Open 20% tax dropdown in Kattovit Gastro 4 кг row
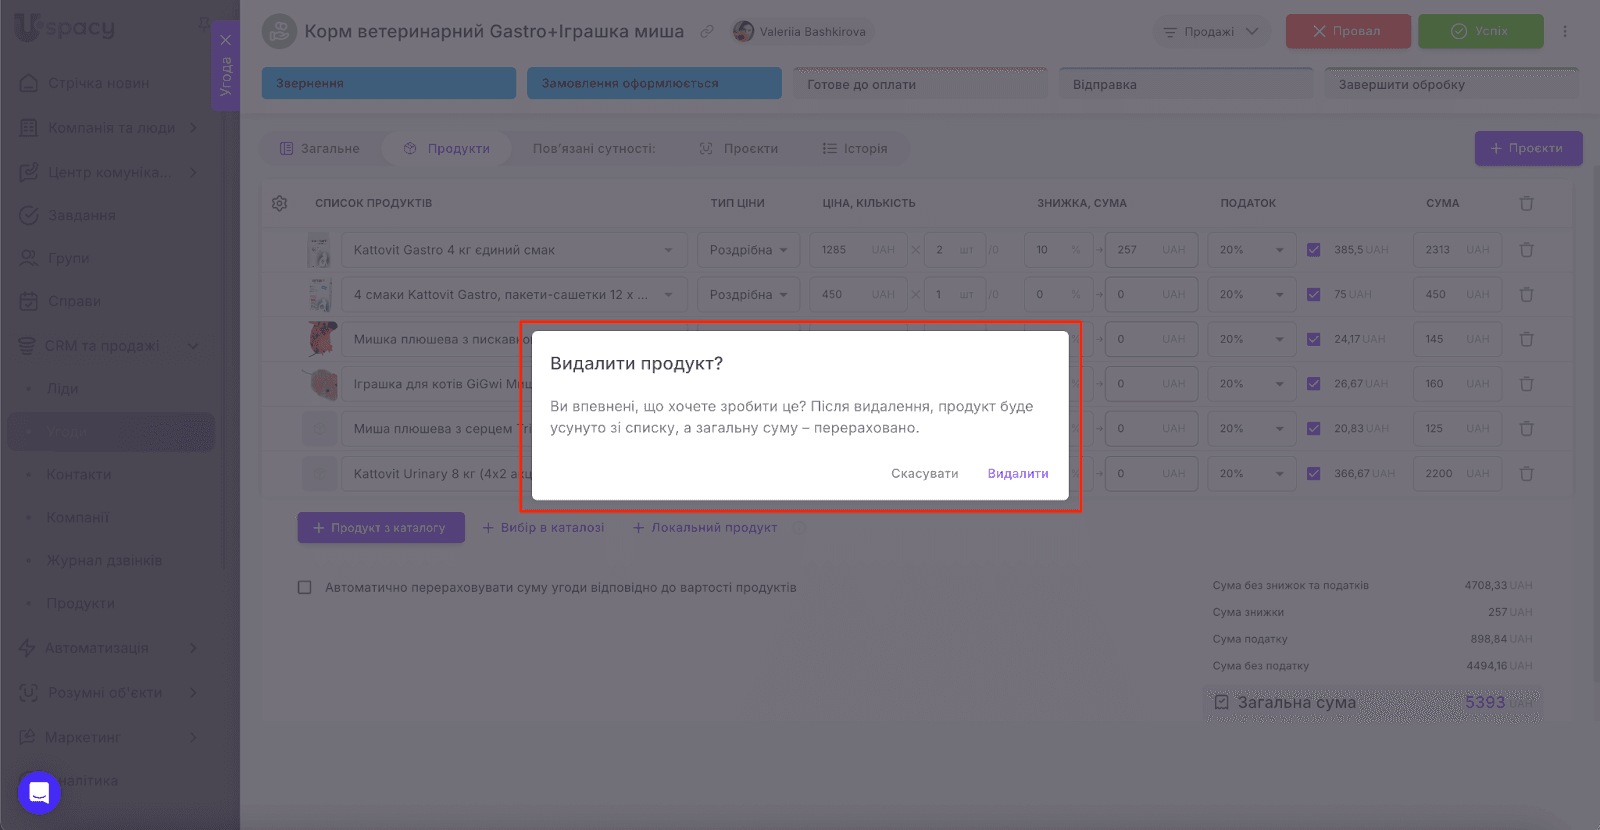The width and height of the screenshot is (1600, 830). pos(1251,250)
